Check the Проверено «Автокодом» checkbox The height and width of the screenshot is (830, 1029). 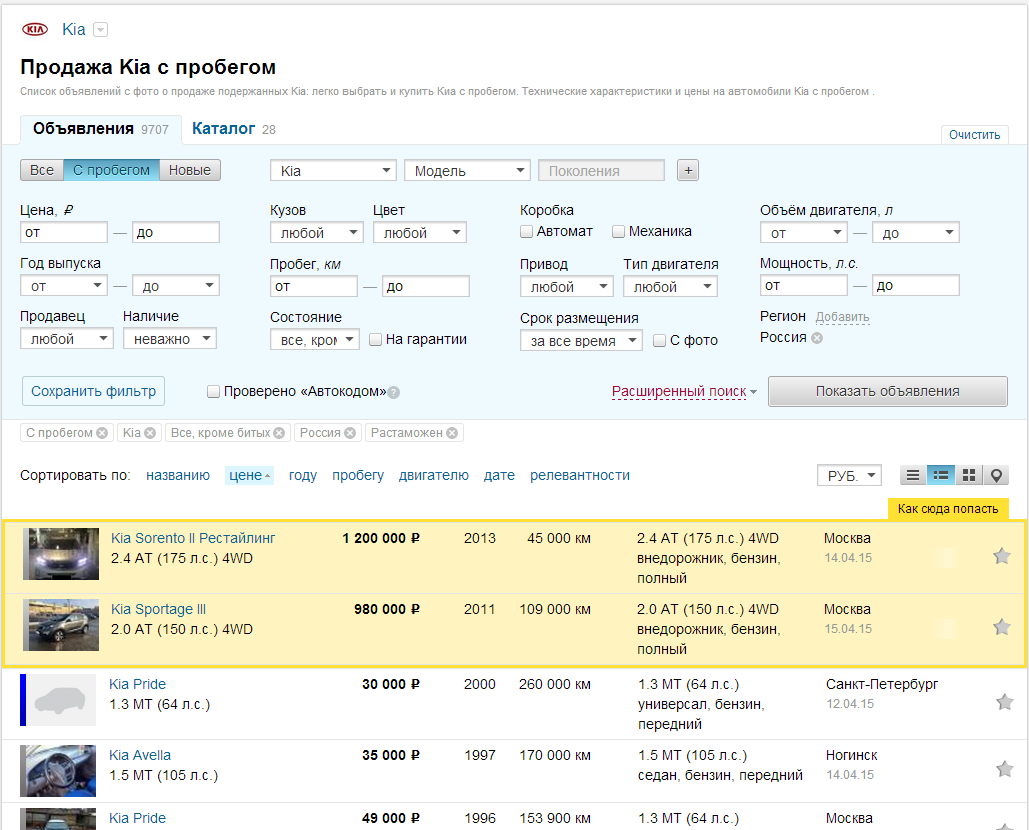(213, 392)
